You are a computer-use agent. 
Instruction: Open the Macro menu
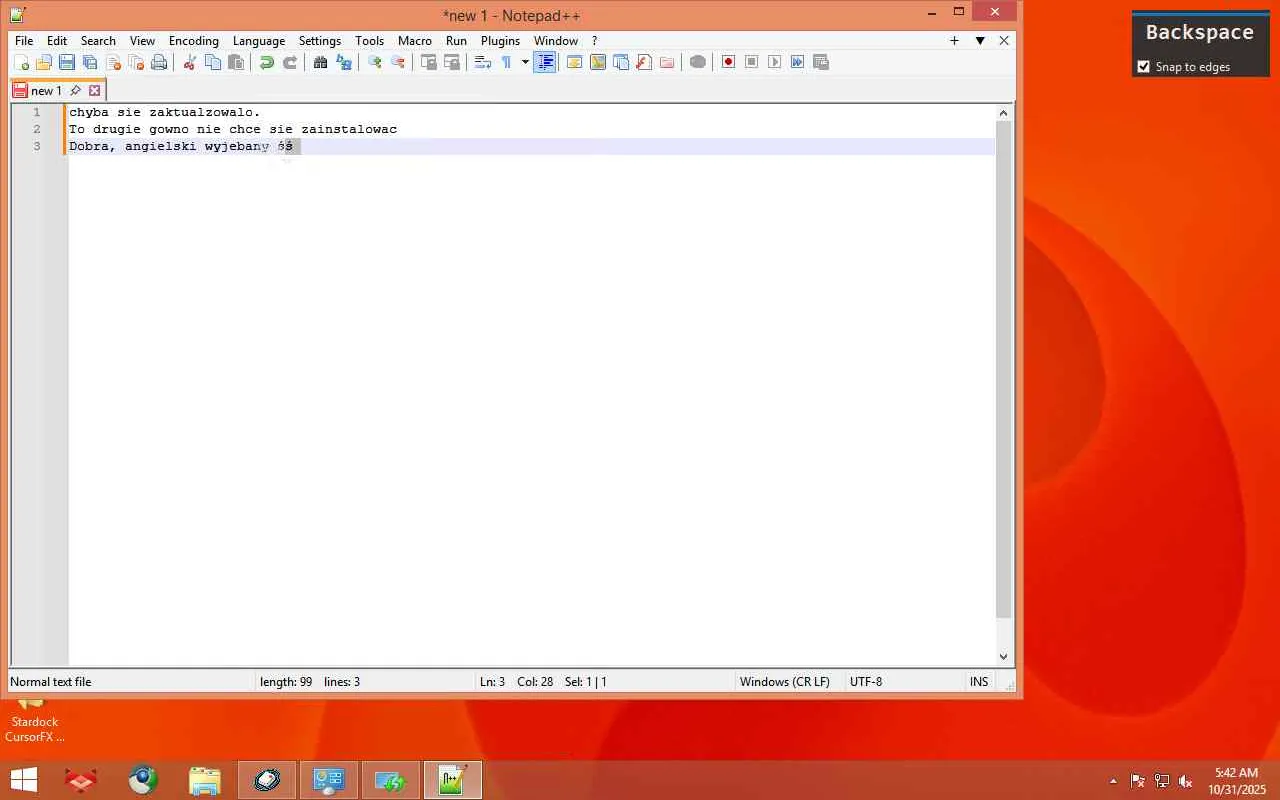(415, 41)
